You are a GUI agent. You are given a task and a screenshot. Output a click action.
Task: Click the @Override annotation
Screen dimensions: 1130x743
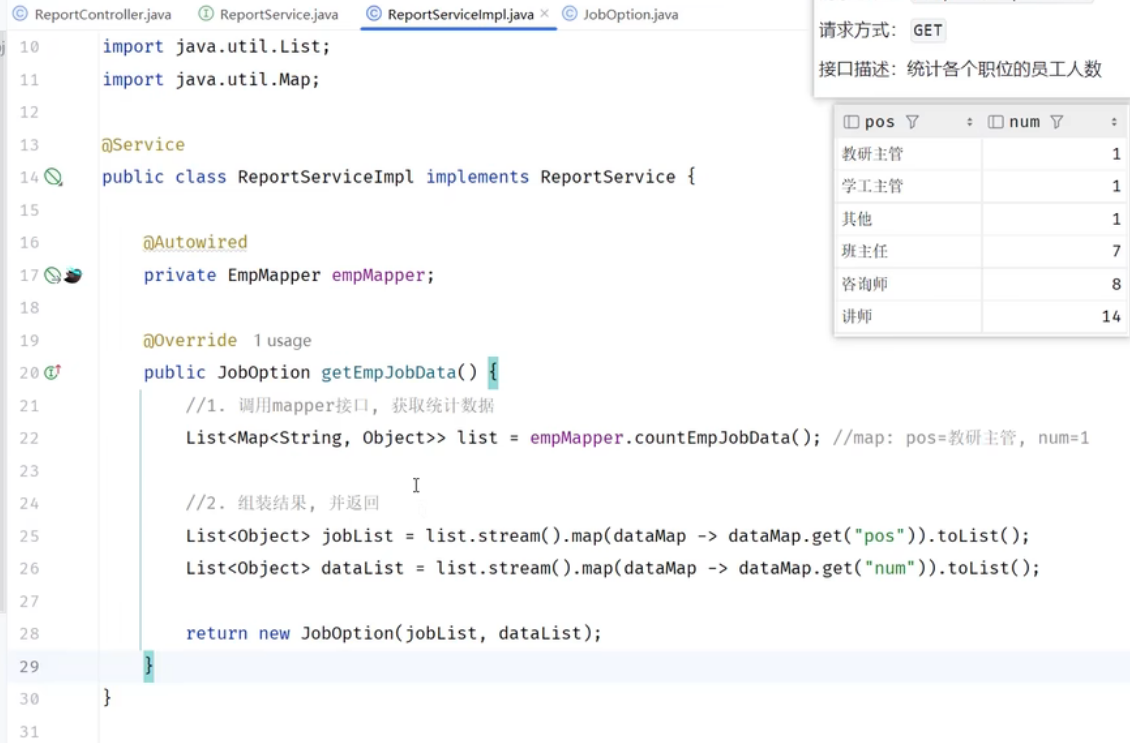[190, 340]
